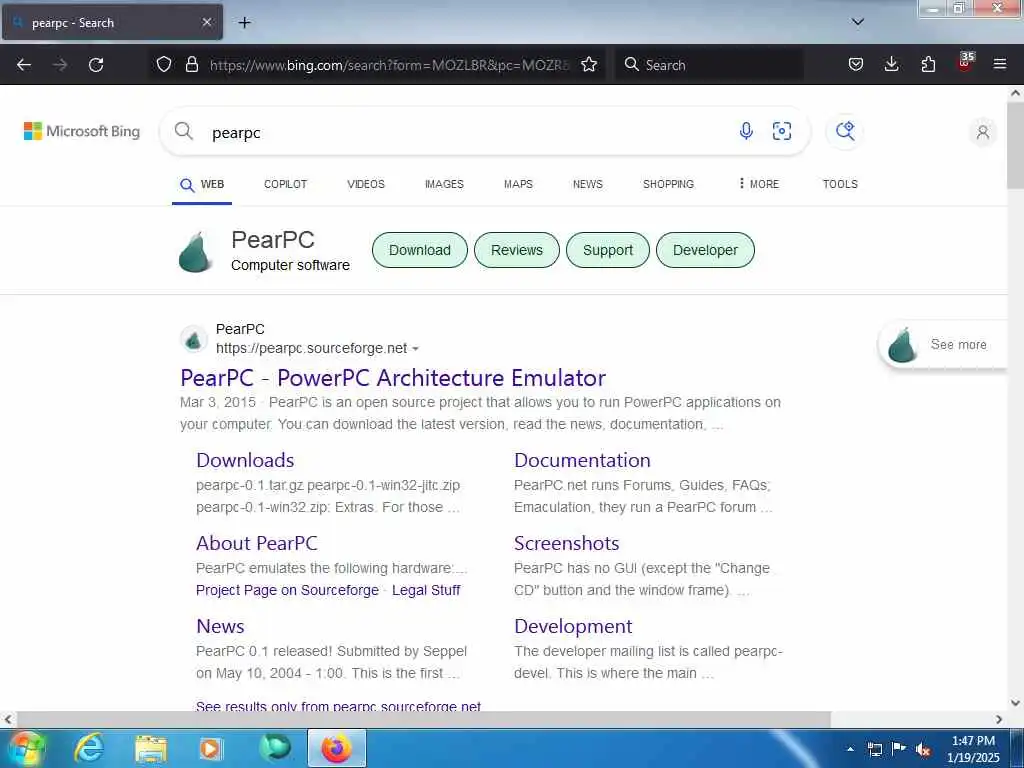Click the magnifier icon in Bing search box
The image size is (1024, 768).
click(184, 131)
